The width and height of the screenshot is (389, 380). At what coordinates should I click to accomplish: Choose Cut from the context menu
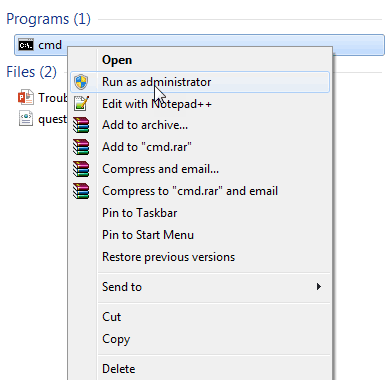tap(200, 317)
